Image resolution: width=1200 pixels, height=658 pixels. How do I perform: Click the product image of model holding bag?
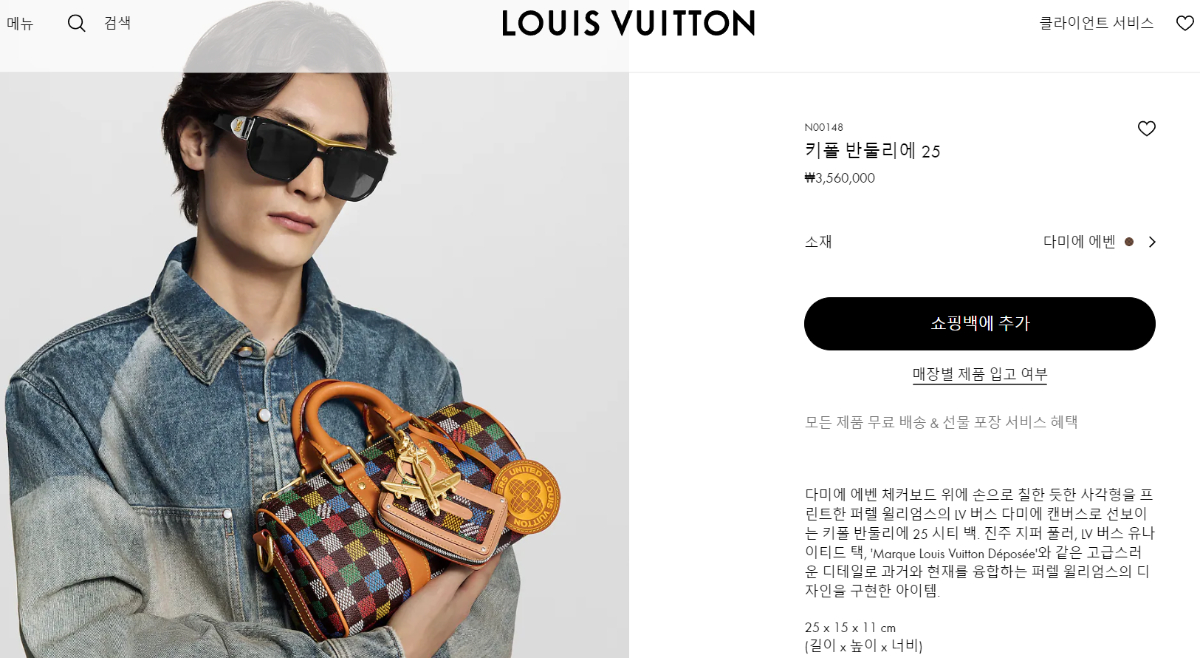(314, 365)
